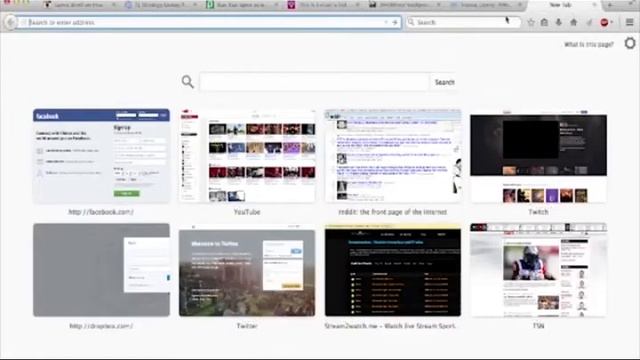Screen dimensions: 640x360
Task: Switch to the tab with the green favicon
Action: coord(243,5)
